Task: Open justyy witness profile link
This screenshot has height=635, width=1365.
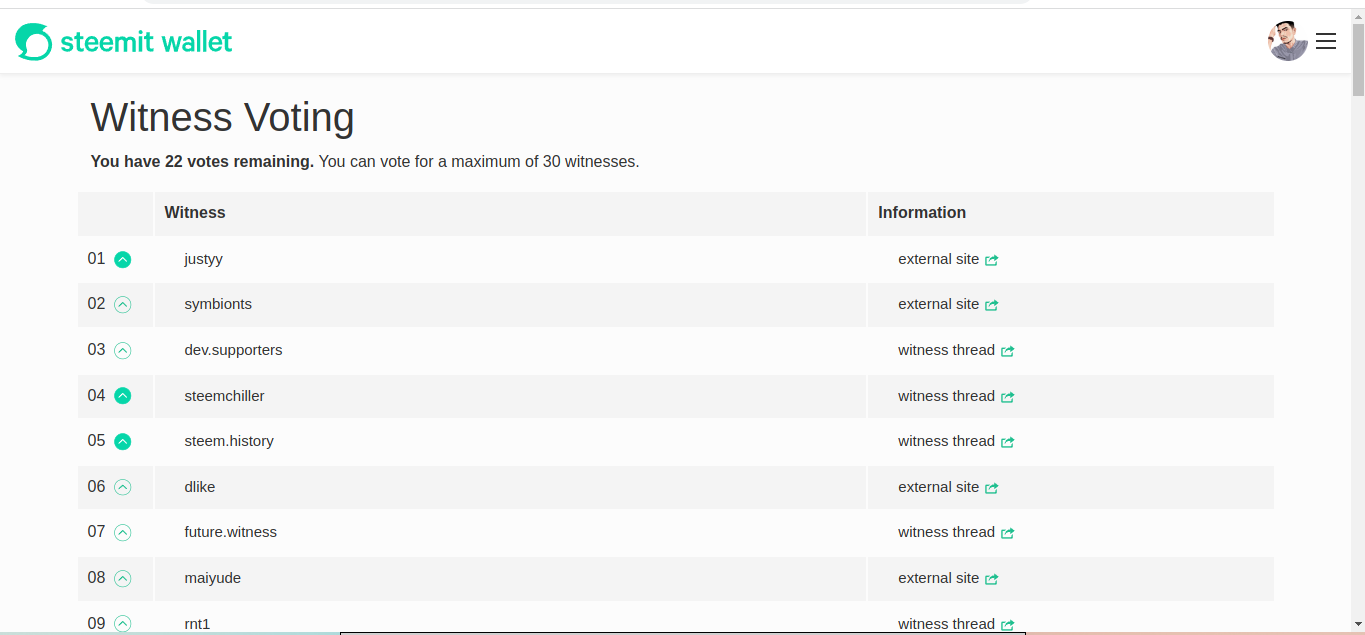Action: pos(204,259)
